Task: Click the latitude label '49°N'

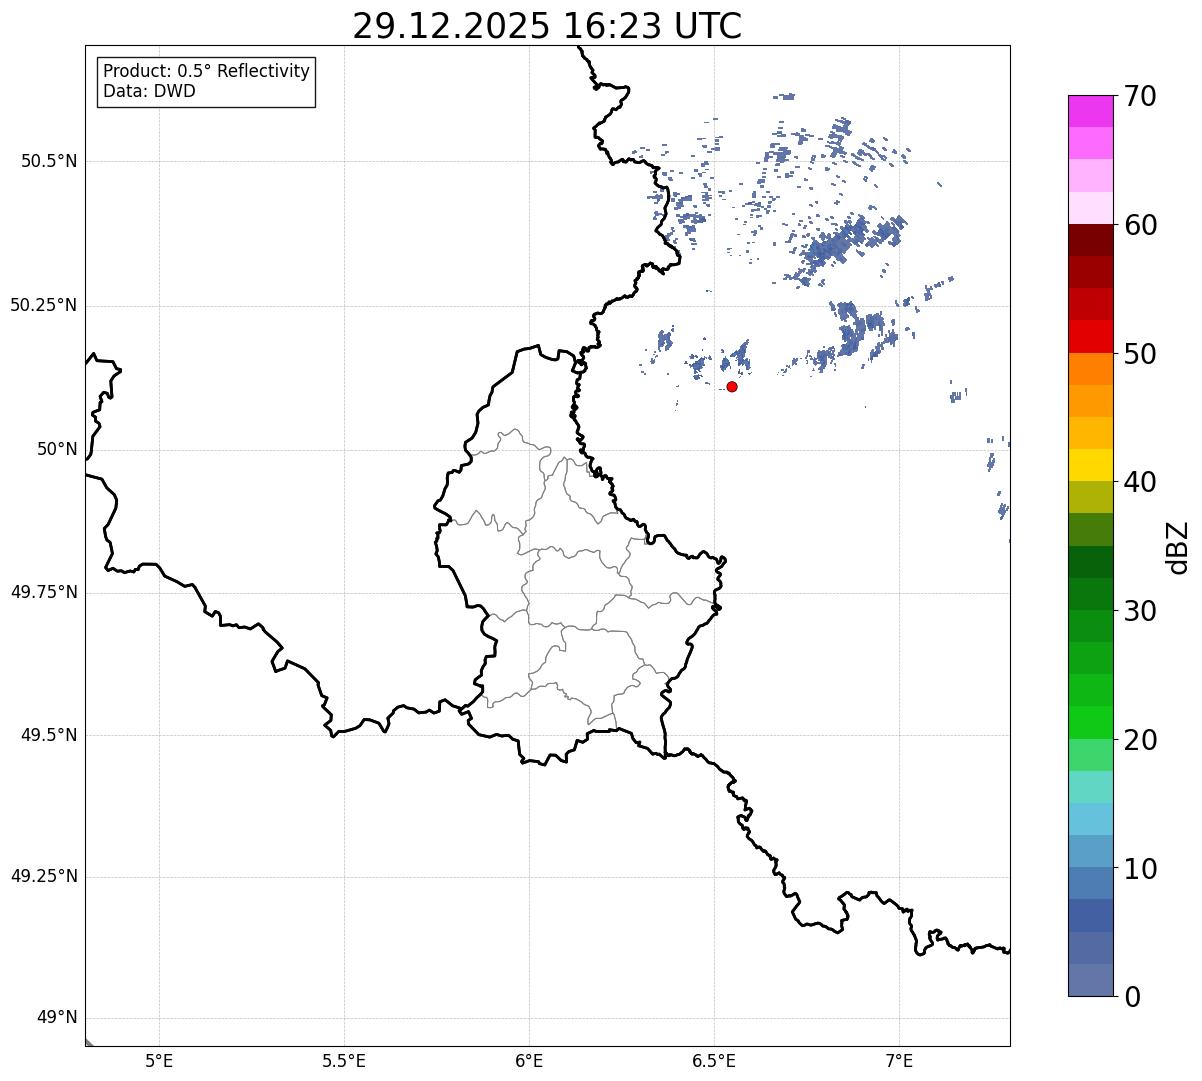Action: pyautogui.click(x=57, y=1018)
